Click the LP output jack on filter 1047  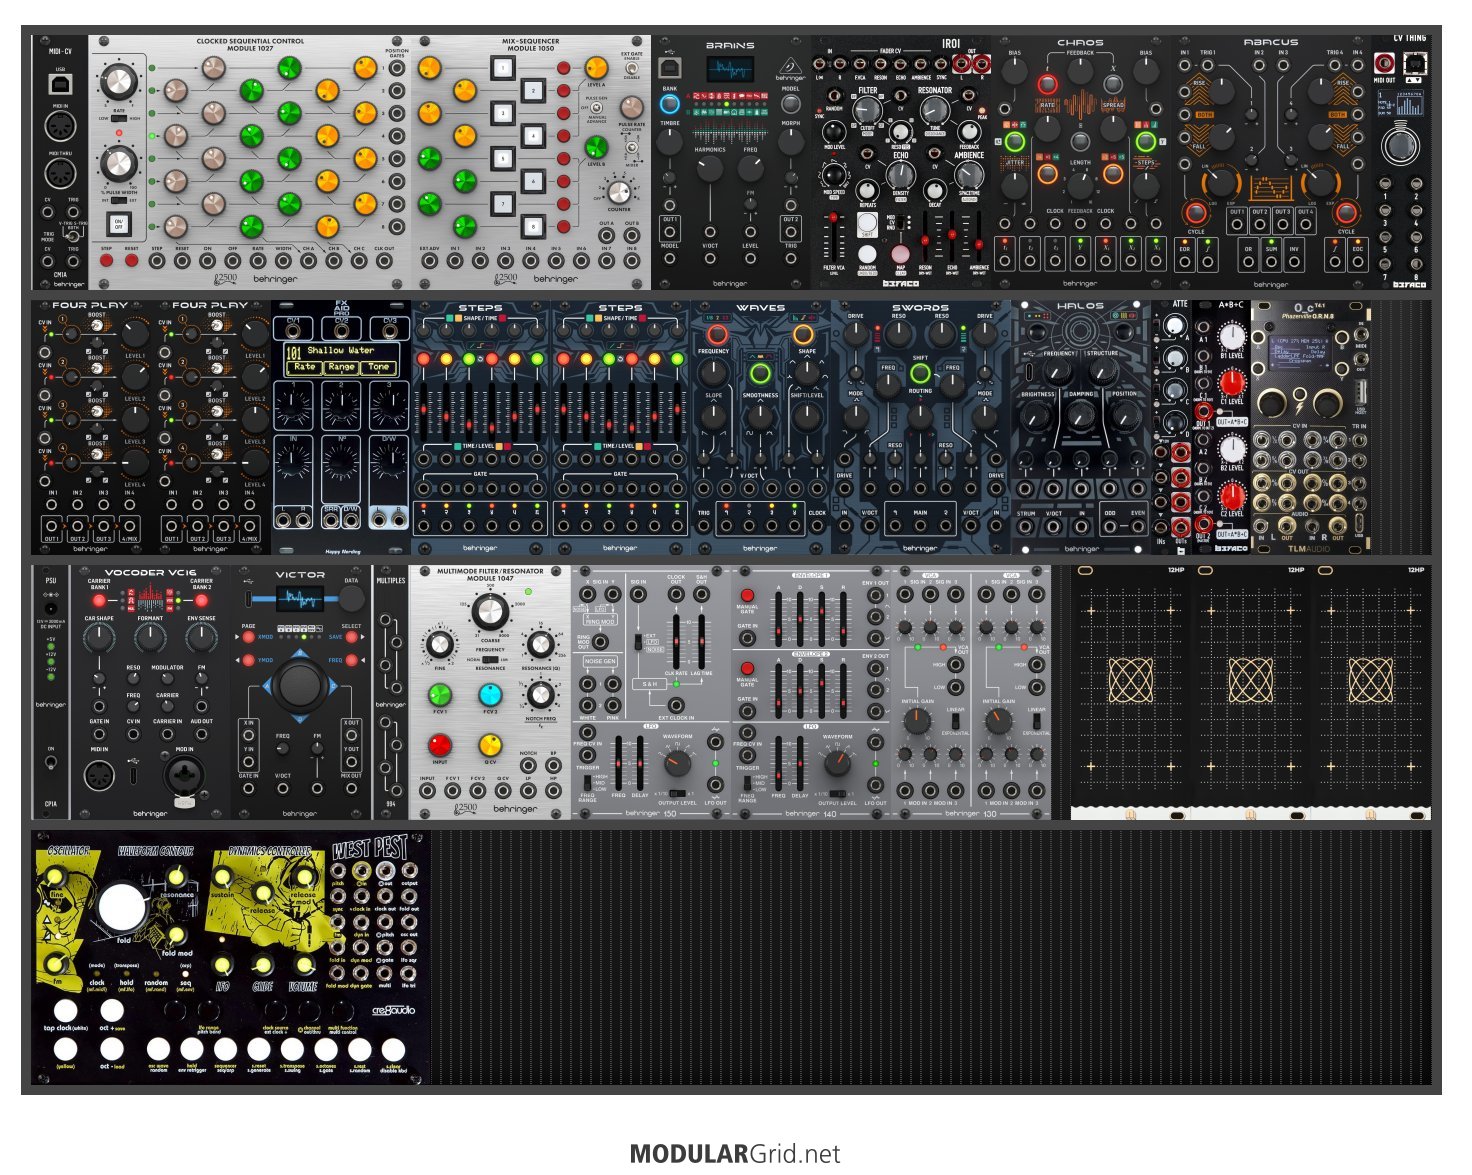[x=528, y=790]
